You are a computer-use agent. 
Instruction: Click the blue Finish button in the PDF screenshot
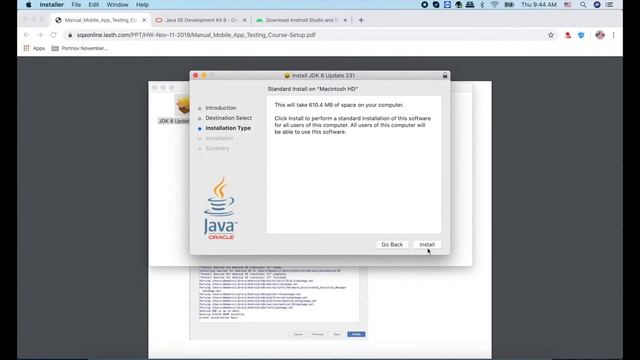tap(356, 334)
